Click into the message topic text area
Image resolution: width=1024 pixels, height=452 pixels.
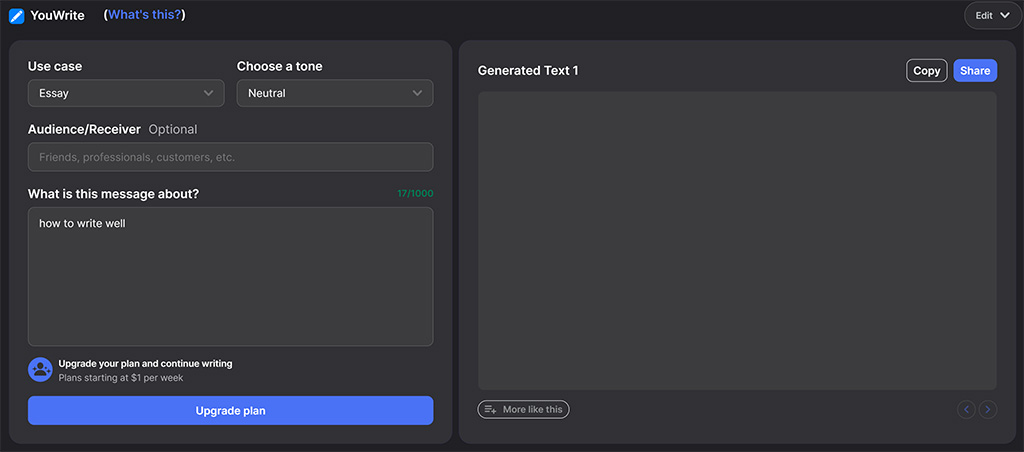pos(231,277)
